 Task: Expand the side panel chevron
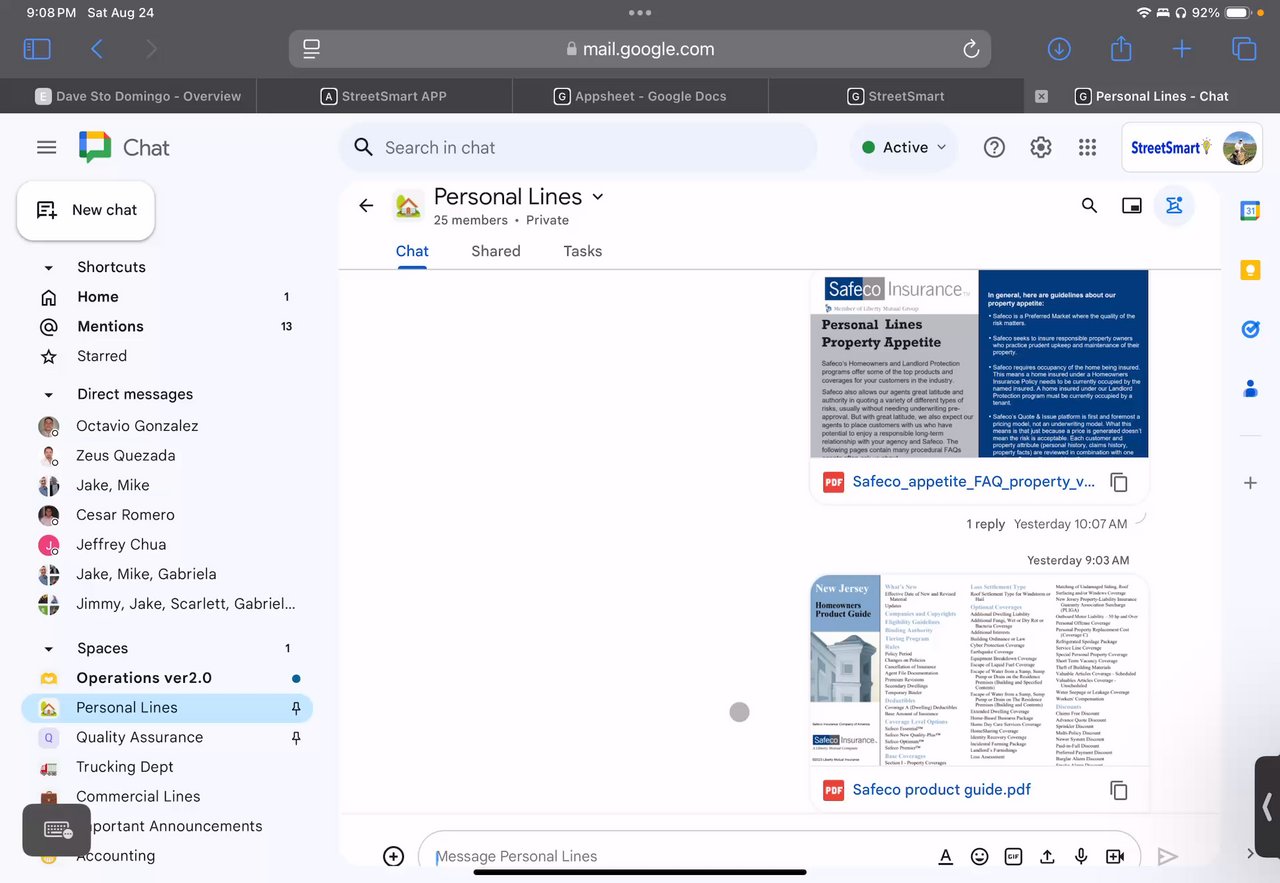click(1251, 853)
